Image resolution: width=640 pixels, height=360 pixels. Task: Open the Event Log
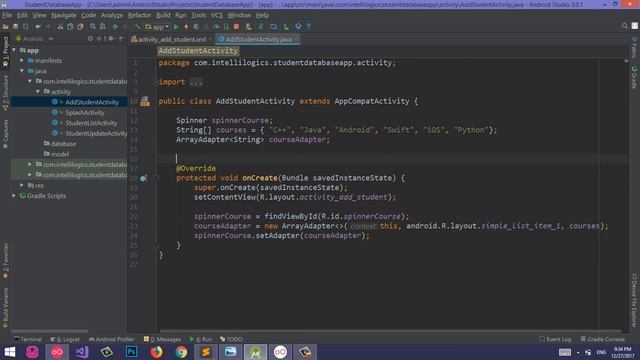pyautogui.click(x=555, y=339)
